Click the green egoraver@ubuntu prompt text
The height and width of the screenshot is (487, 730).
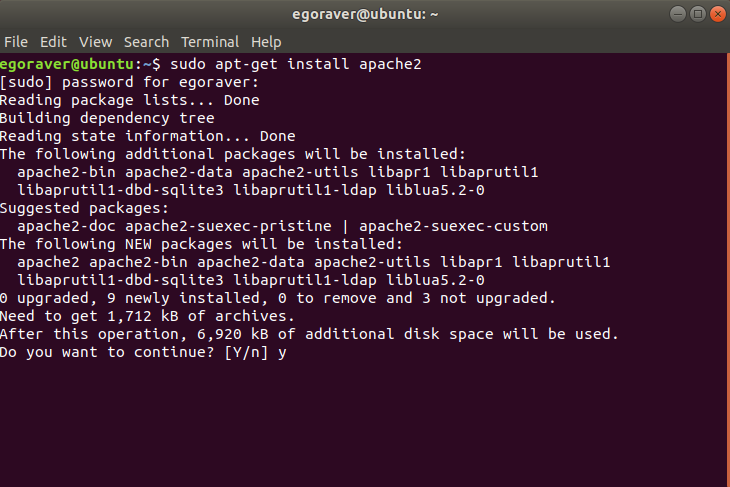68,64
